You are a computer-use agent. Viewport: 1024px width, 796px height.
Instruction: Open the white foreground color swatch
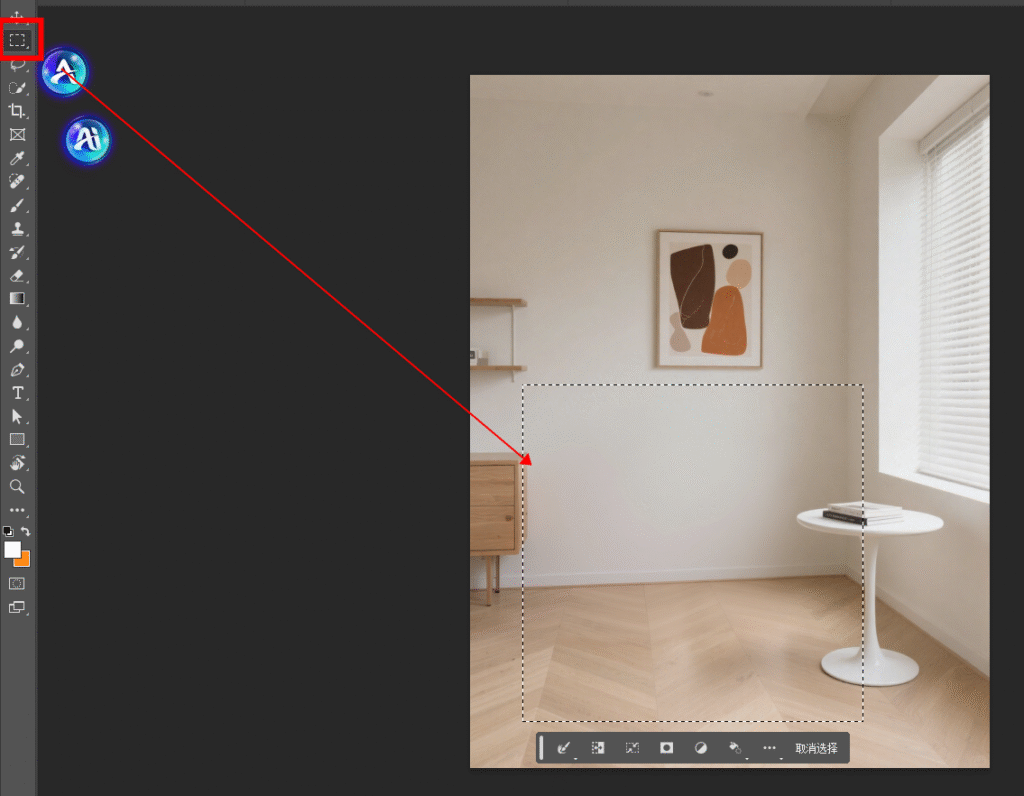(x=12, y=550)
